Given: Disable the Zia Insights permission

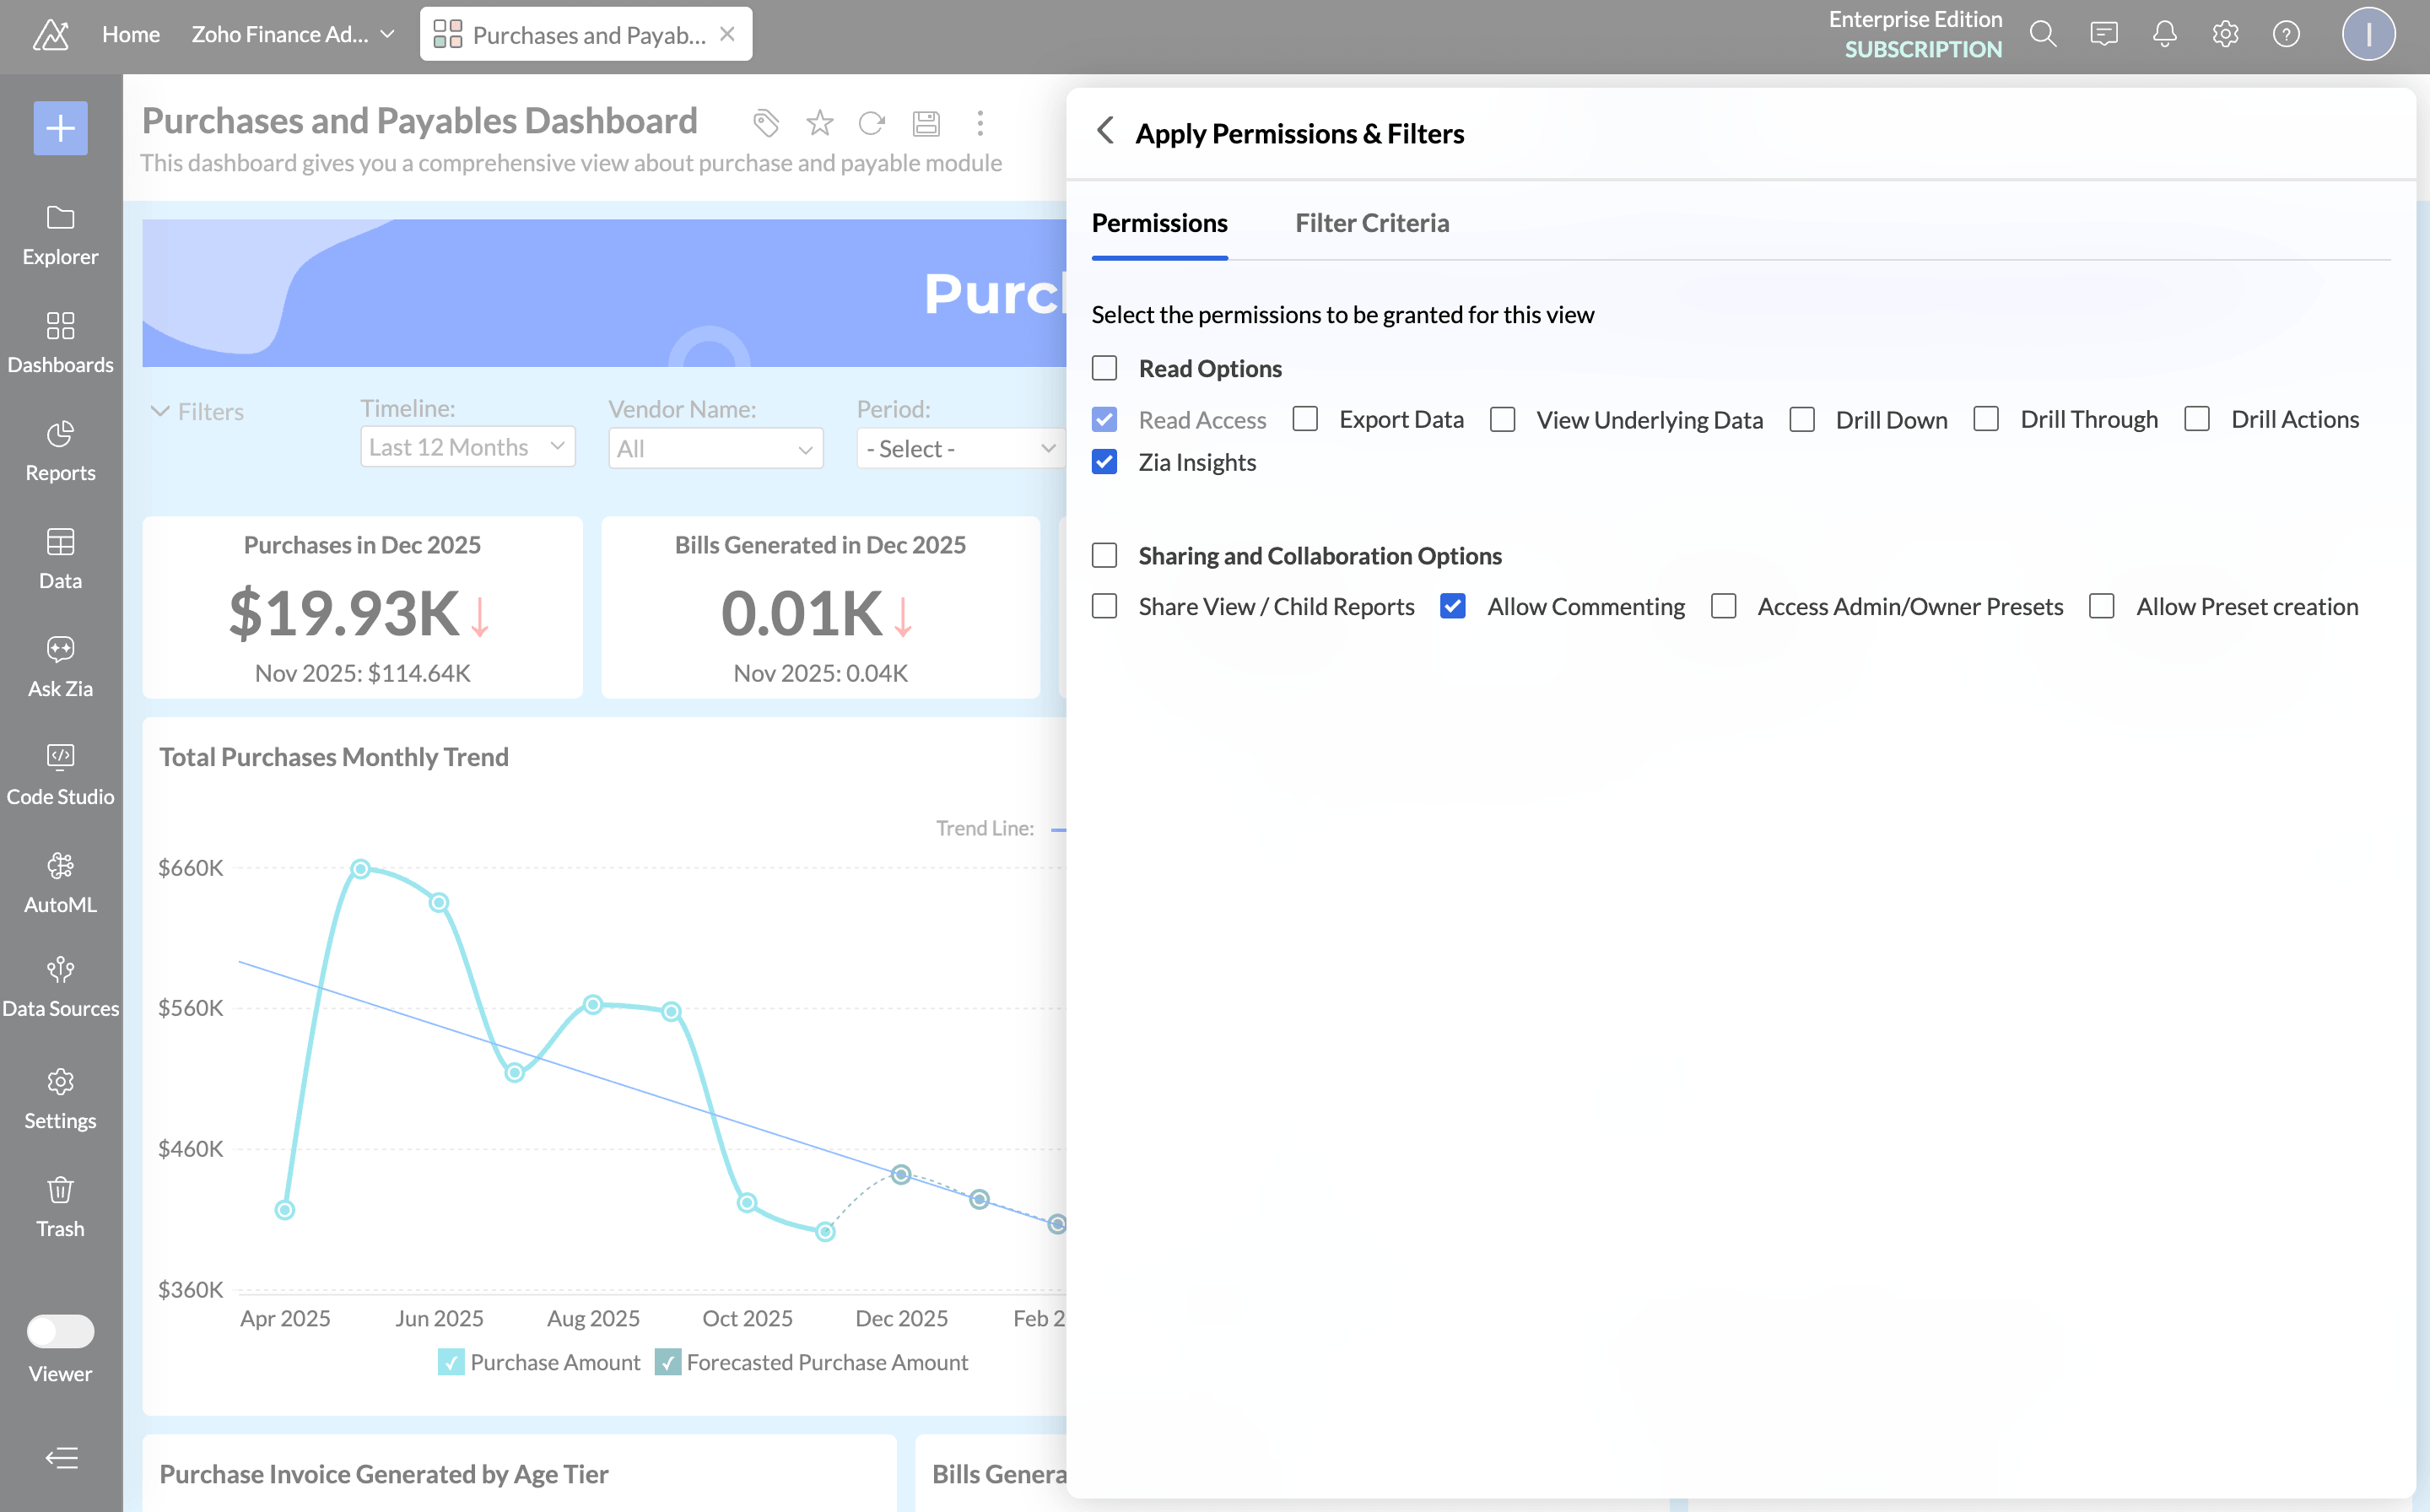Looking at the screenshot, I should click(x=1104, y=462).
